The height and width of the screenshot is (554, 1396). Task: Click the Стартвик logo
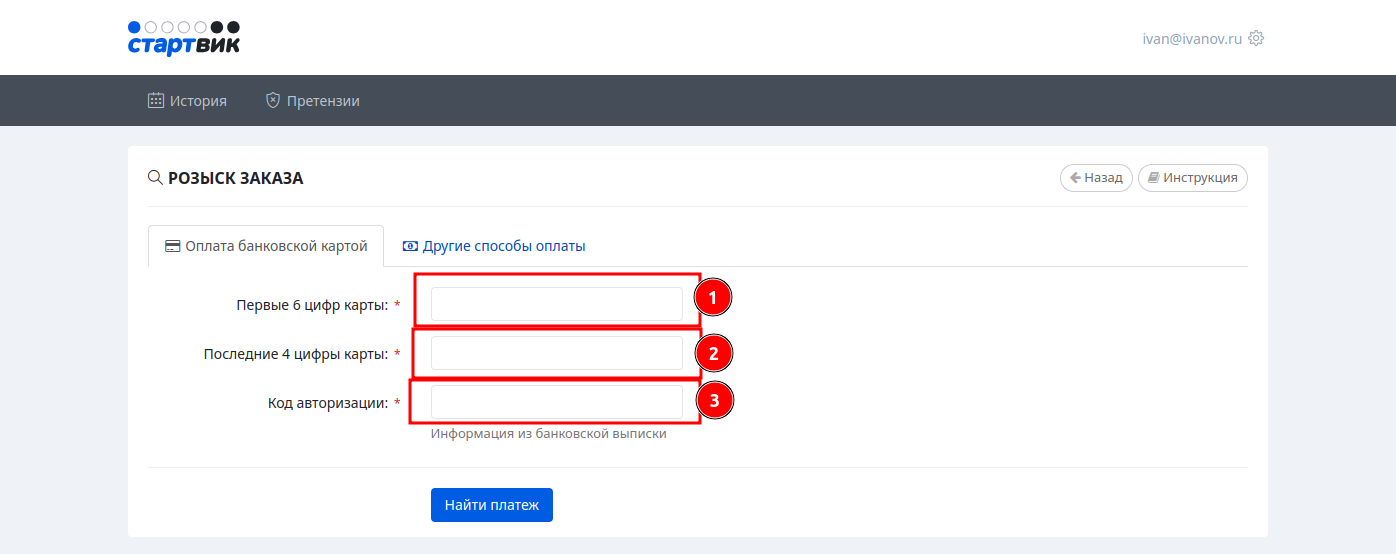[184, 38]
